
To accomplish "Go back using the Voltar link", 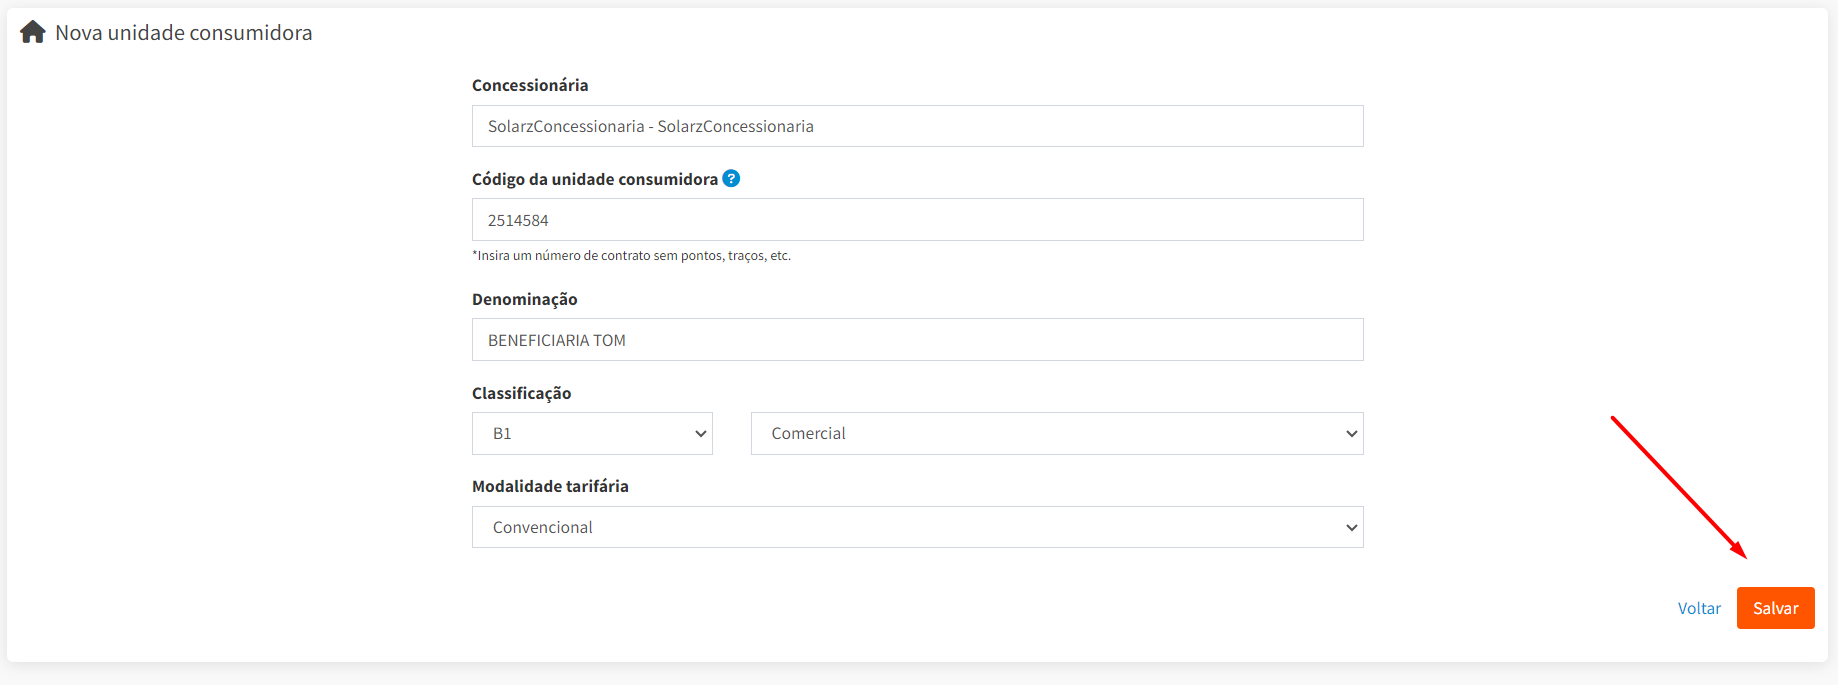I will point(1698,608).
